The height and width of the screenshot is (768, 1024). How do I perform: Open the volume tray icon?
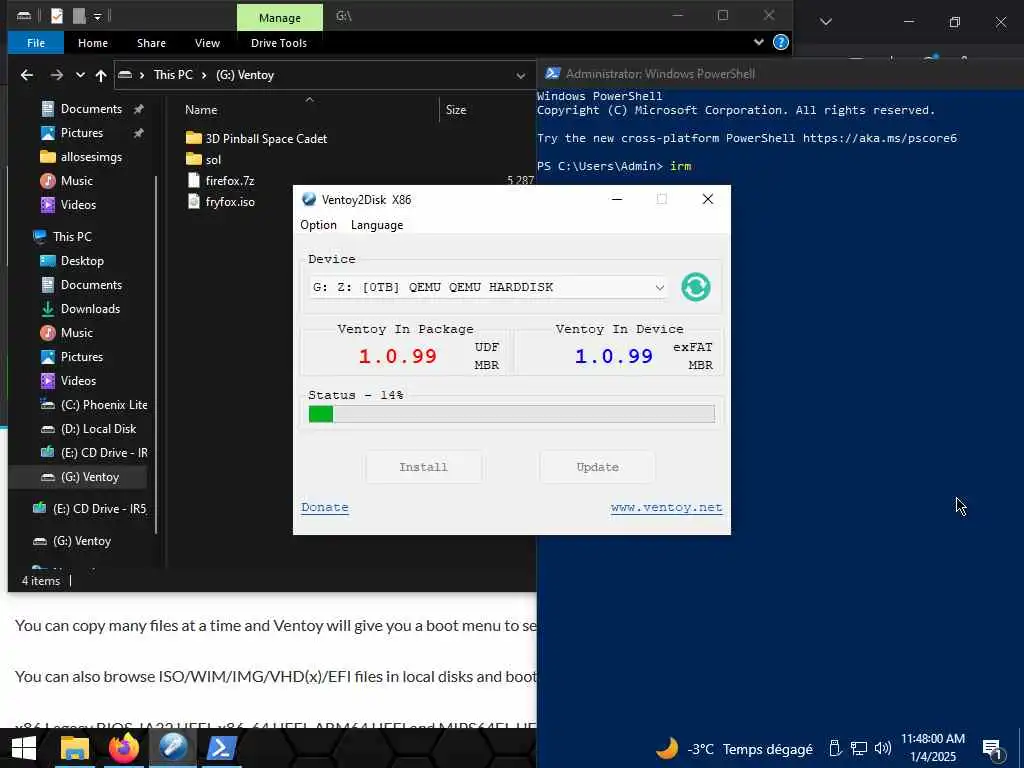[882, 748]
